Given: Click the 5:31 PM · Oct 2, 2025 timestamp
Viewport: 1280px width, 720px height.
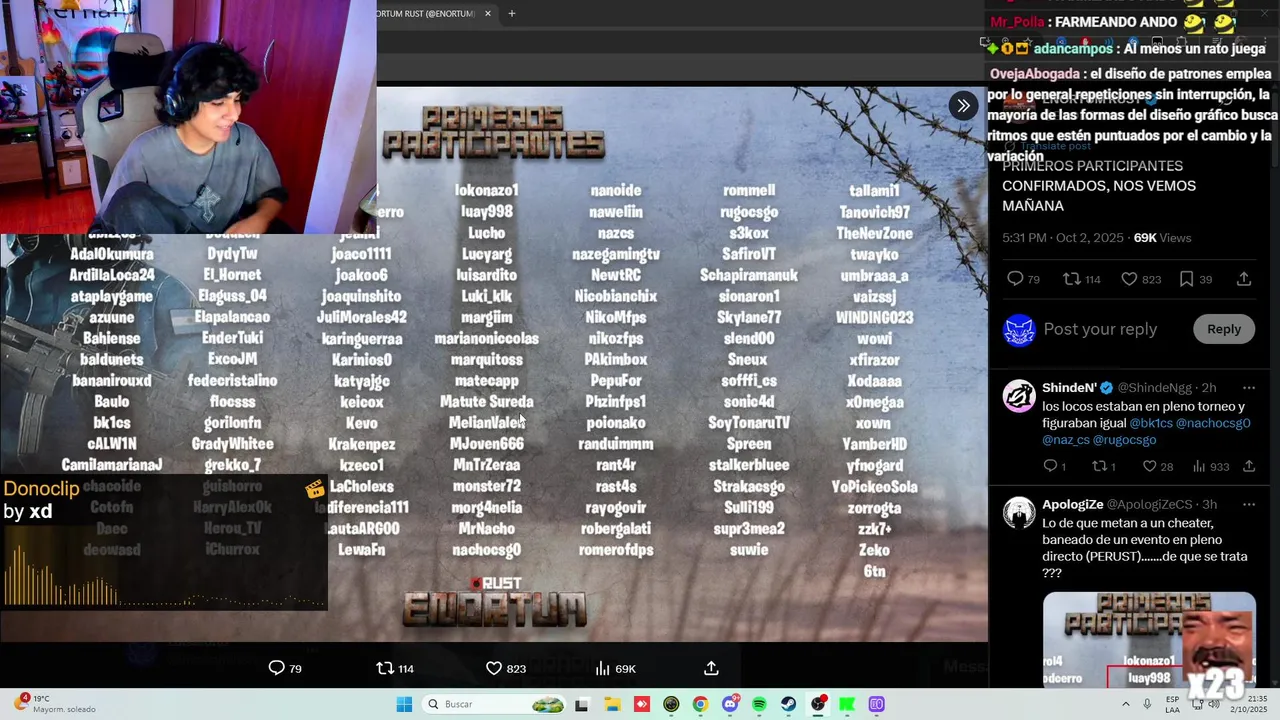Looking at the screenshot, I should (x=1063, y=238).
